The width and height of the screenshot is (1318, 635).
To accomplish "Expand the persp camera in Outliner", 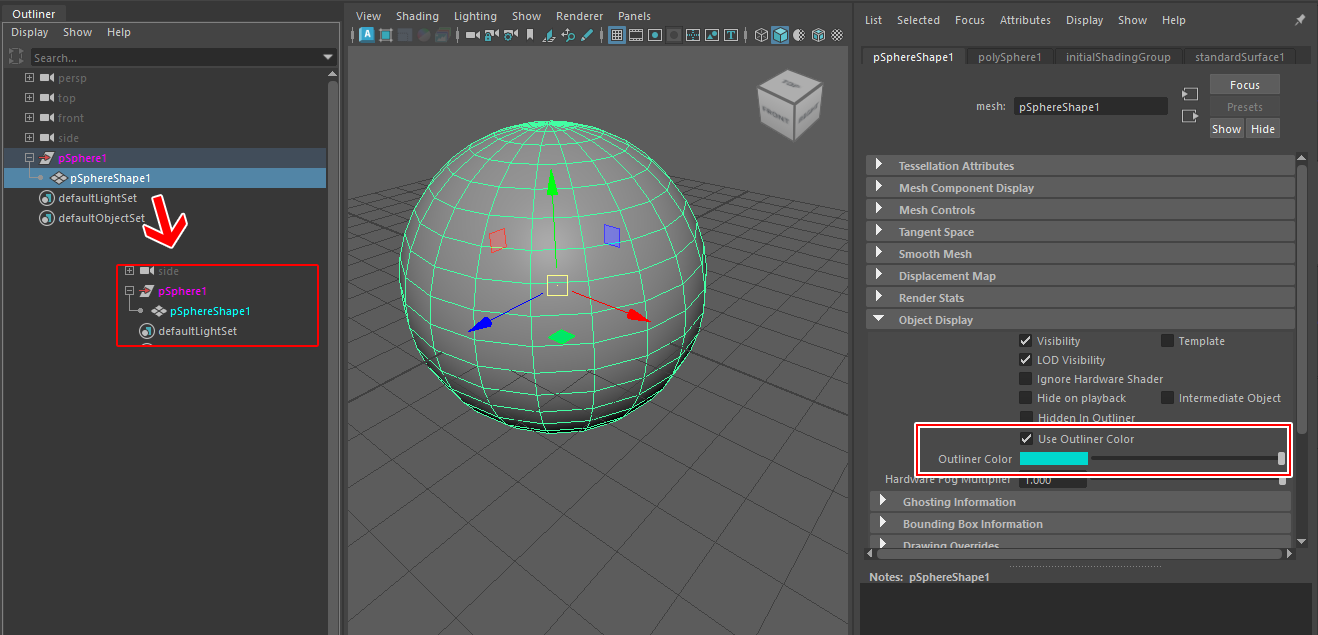I will 30,78.
